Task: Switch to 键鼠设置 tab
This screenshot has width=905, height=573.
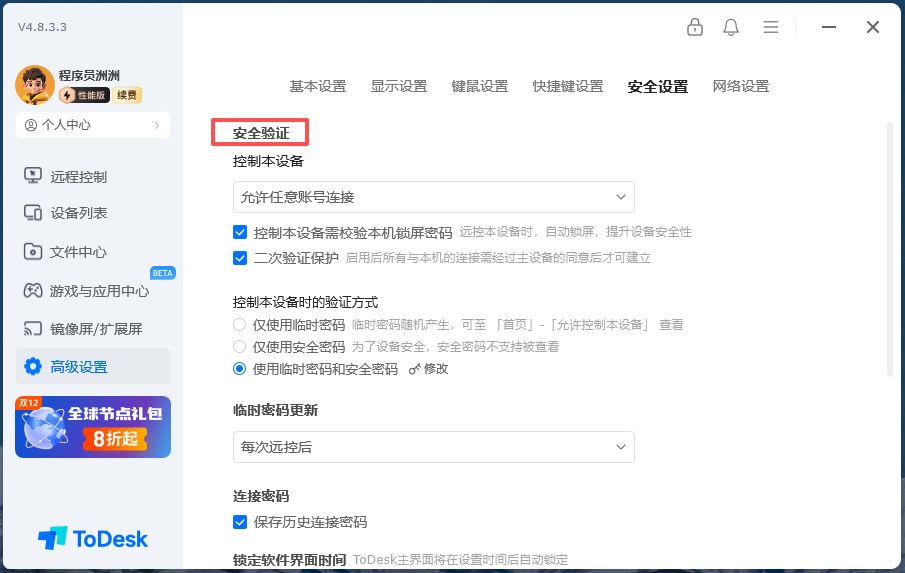Action: (480, 87)
